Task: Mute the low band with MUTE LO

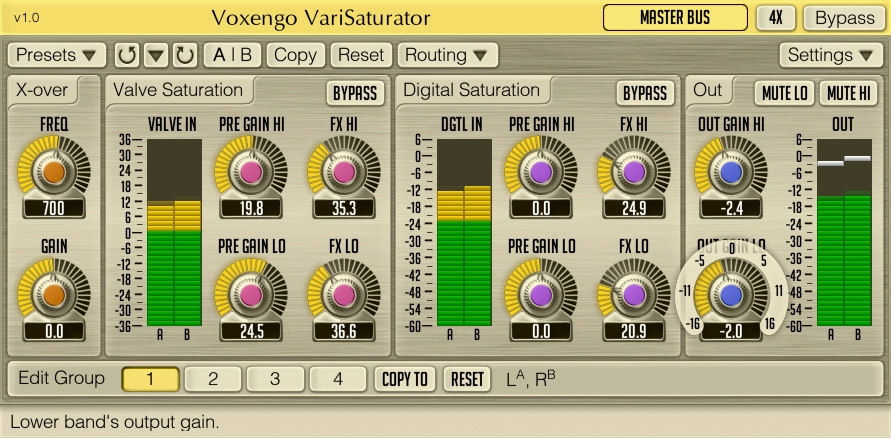Action: coord(785,94)
